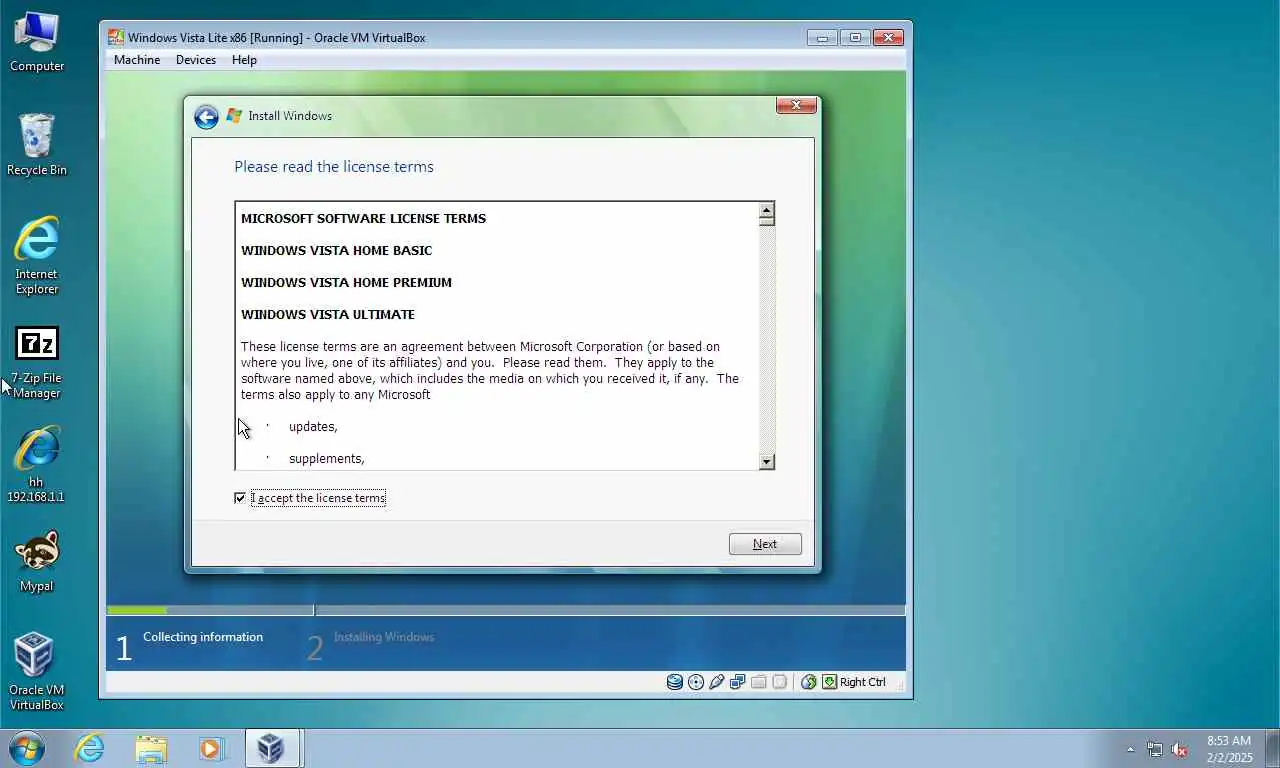Click the 'supplements,' bullet text
Screen dimensions: 1280x768
click(x=327, y=459)
